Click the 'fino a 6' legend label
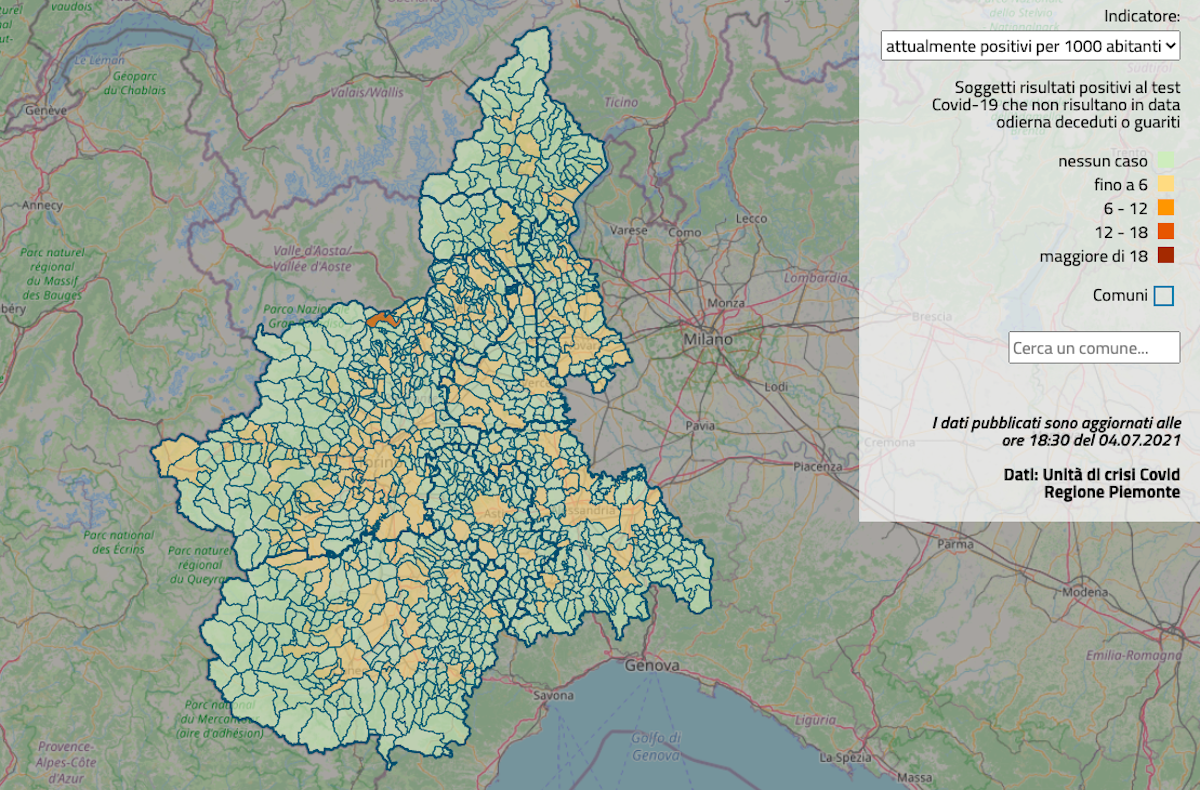 point(1120,185)
